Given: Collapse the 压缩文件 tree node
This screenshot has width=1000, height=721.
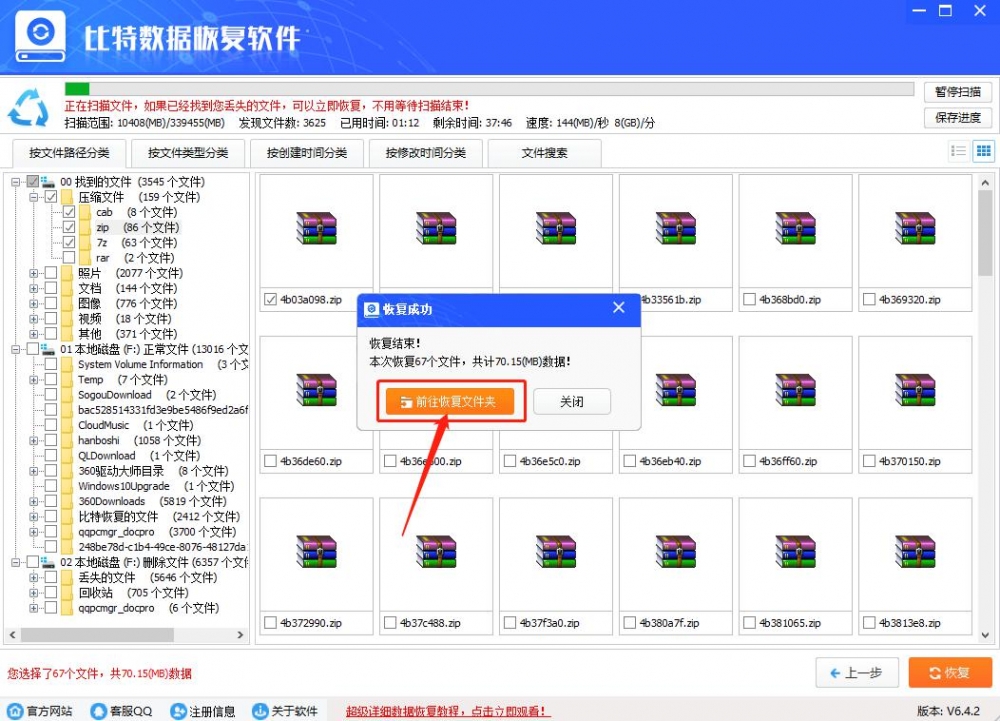Looking at the screenshot, I should point(33,197).
